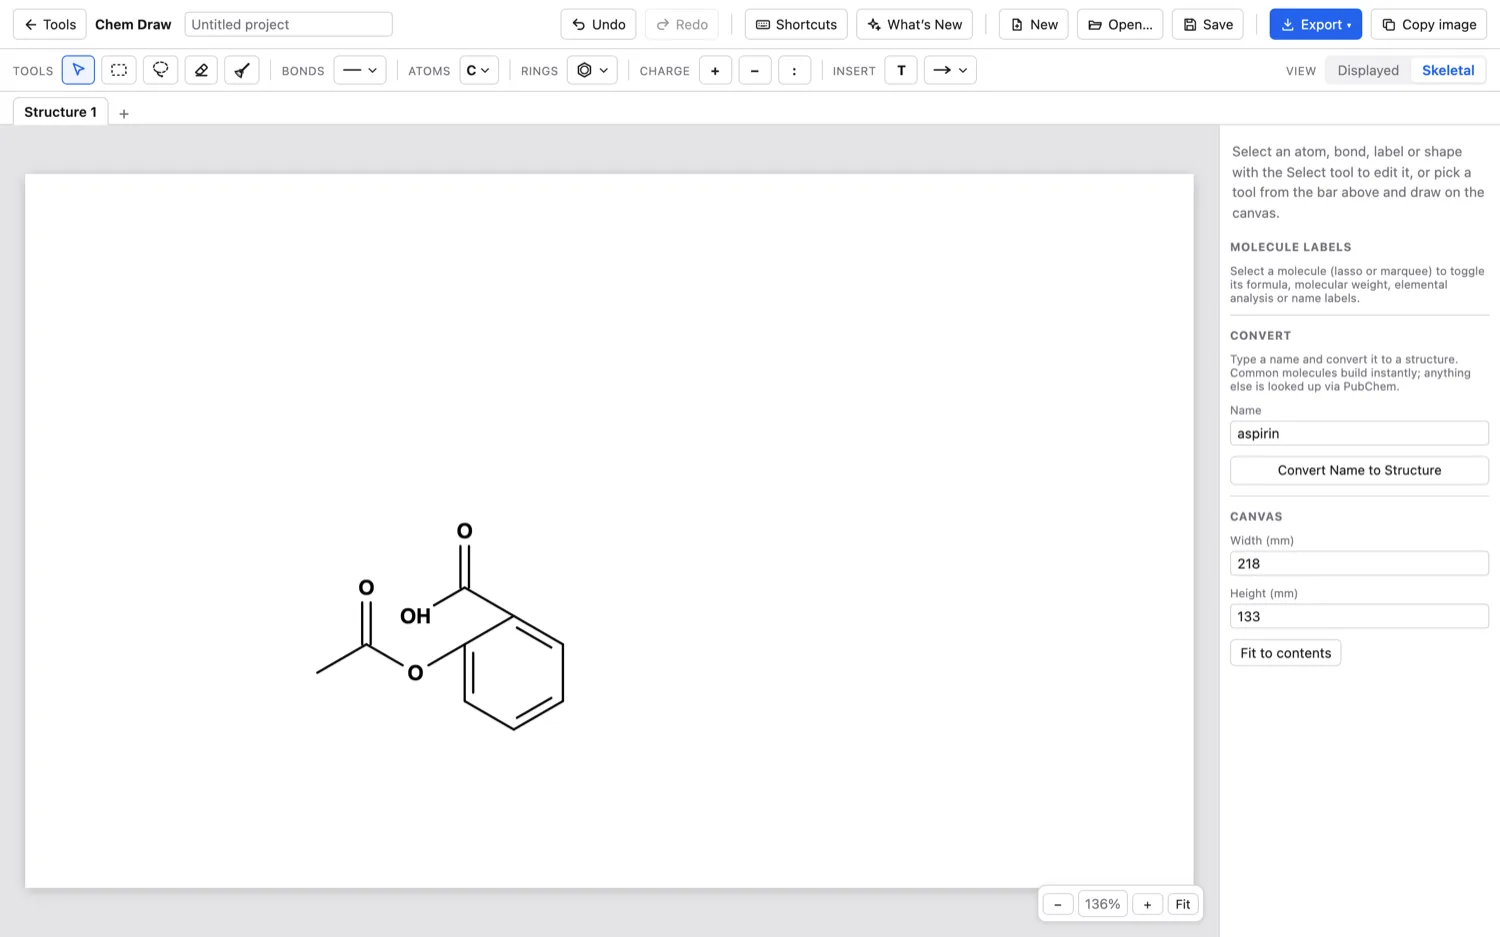This screenshot has height=937, width=1500.
Task: Activate the eraser tool
Action: (x=201, y=70)
